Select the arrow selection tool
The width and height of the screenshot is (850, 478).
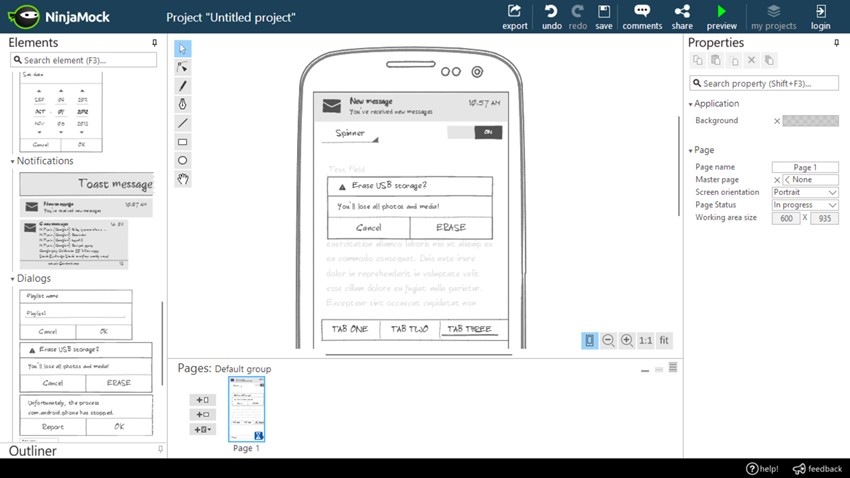pyautogui.click(x=182, y=49)
